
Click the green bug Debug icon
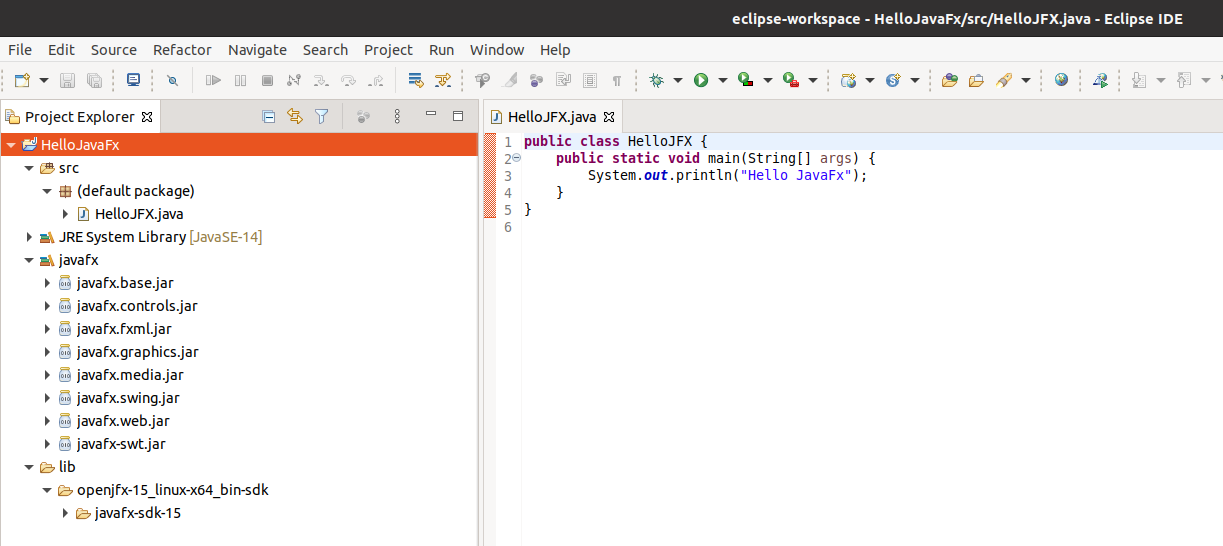[656, 80]
